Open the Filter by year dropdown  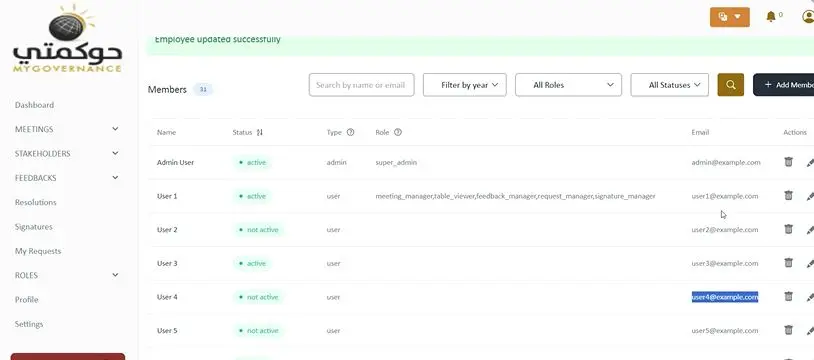coord(465,85)
